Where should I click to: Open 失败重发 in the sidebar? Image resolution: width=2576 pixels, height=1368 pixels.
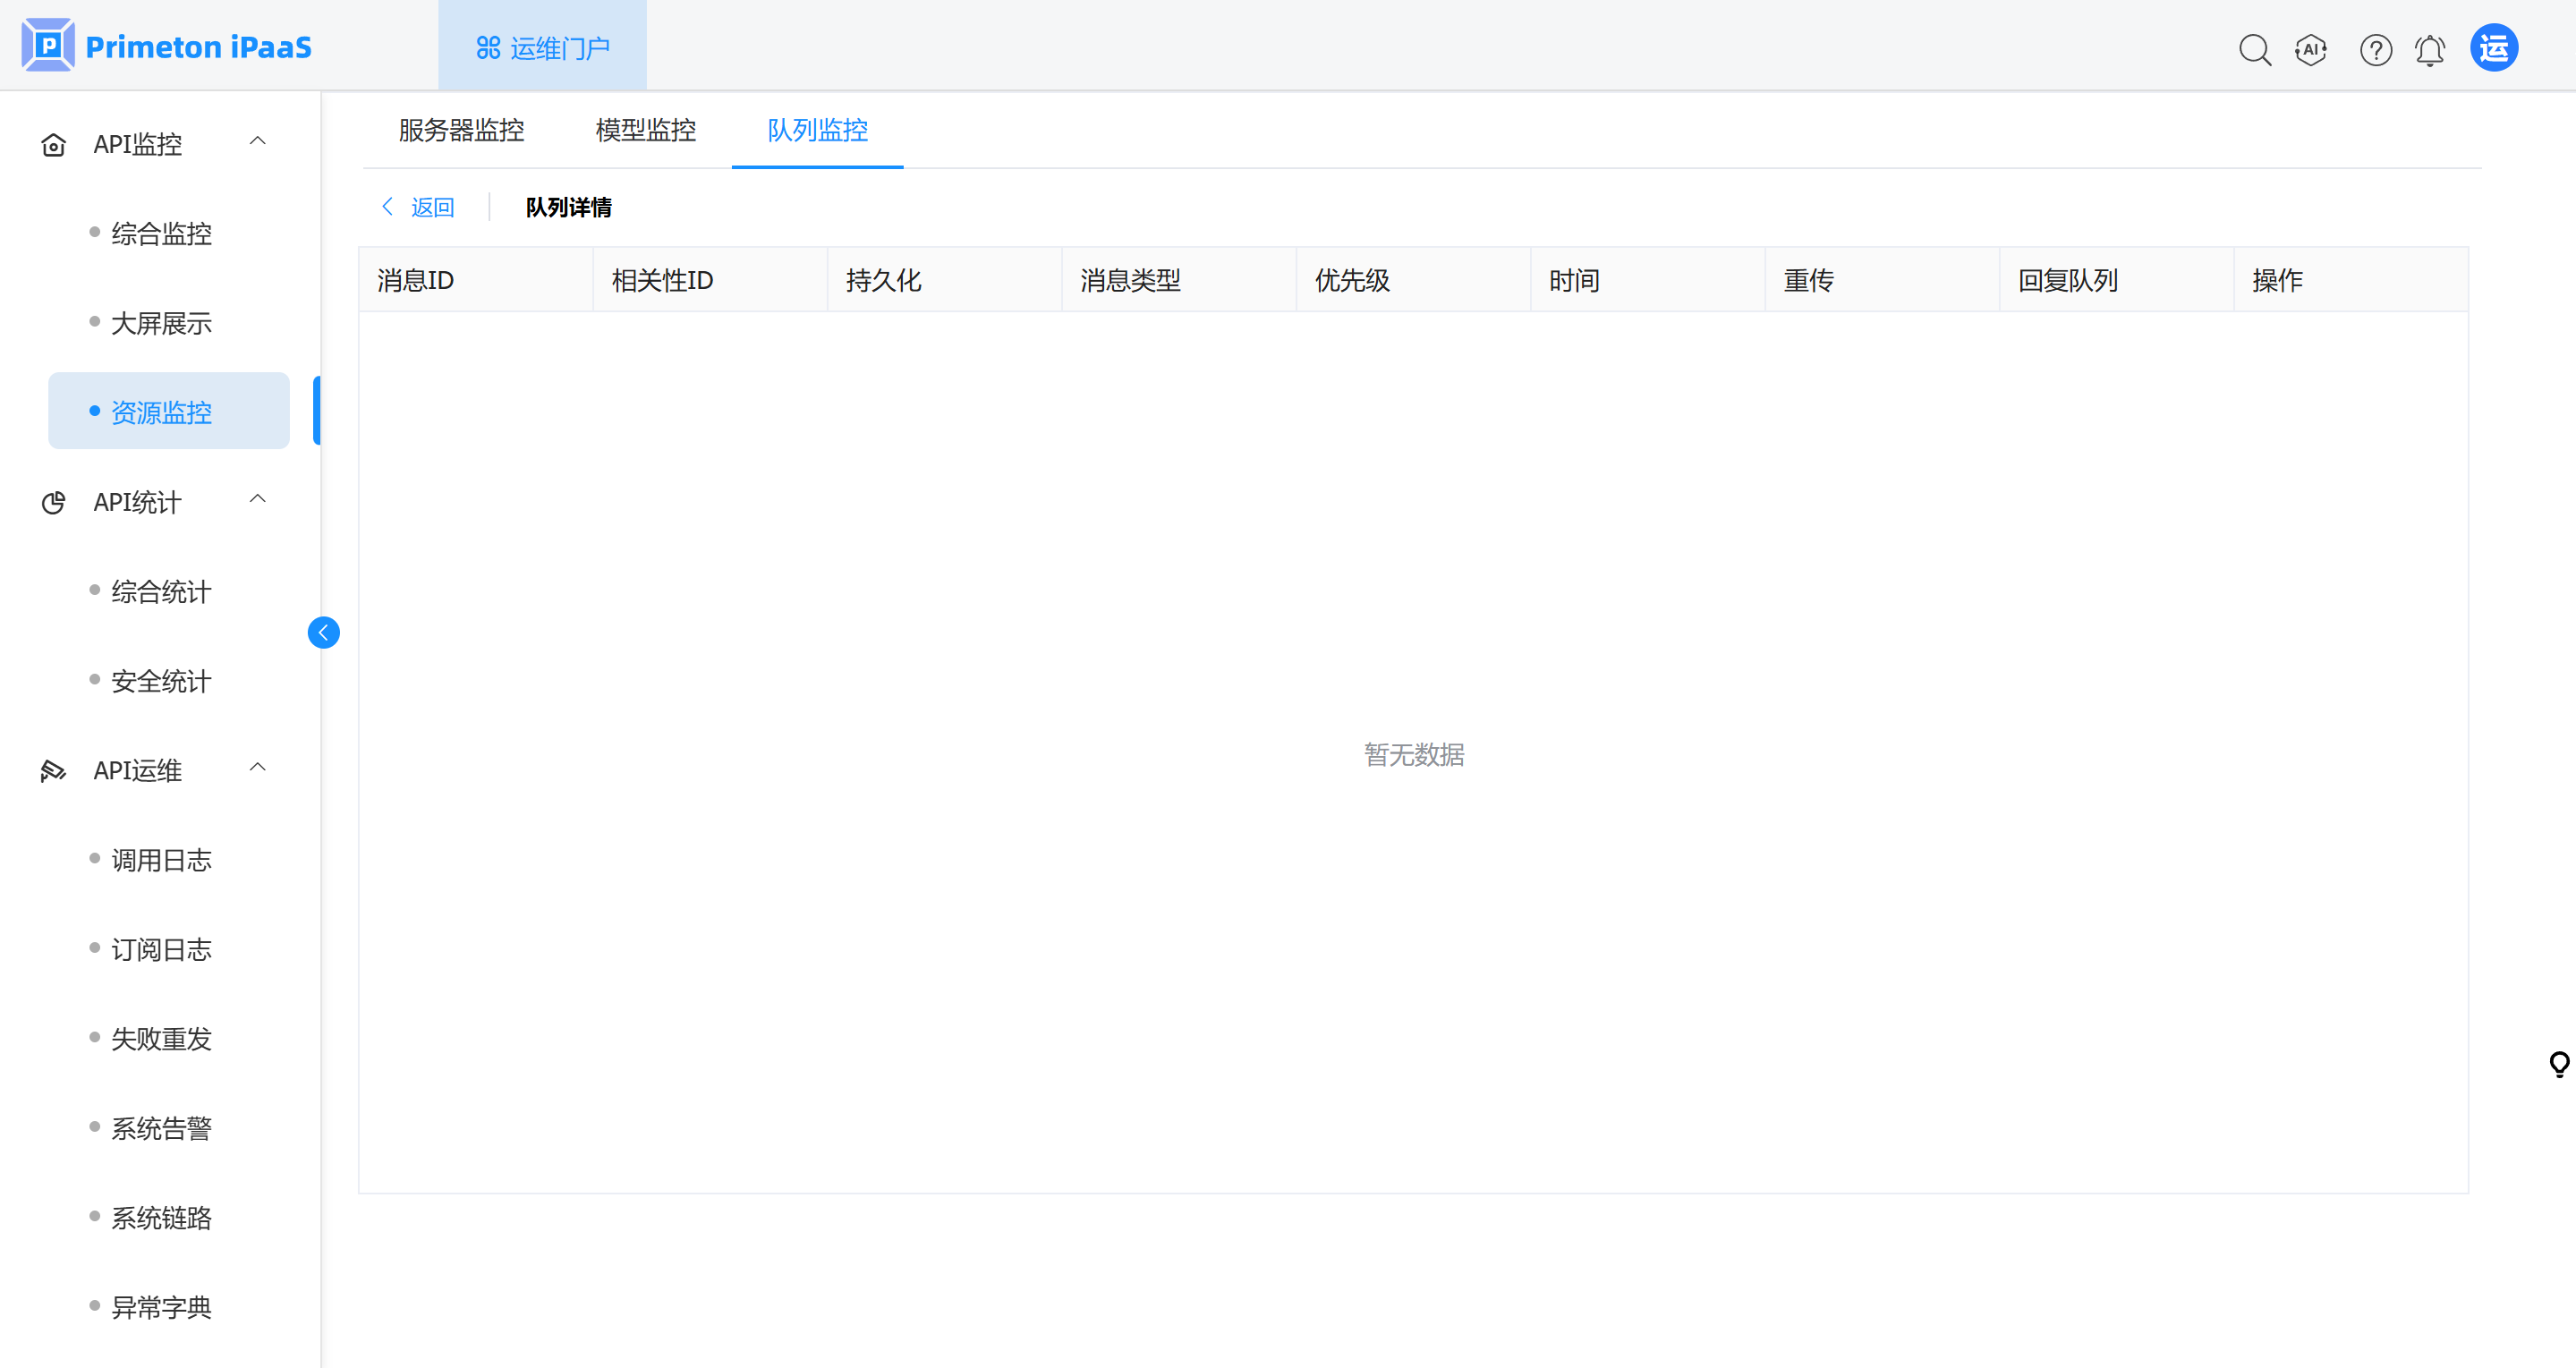(161, 1039)
